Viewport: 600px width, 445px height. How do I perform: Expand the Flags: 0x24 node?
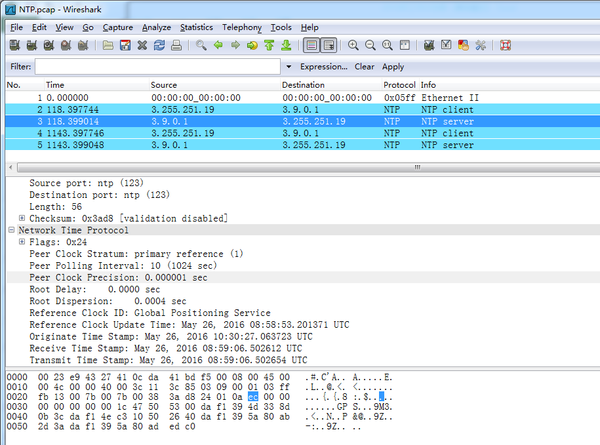[22, 241]
